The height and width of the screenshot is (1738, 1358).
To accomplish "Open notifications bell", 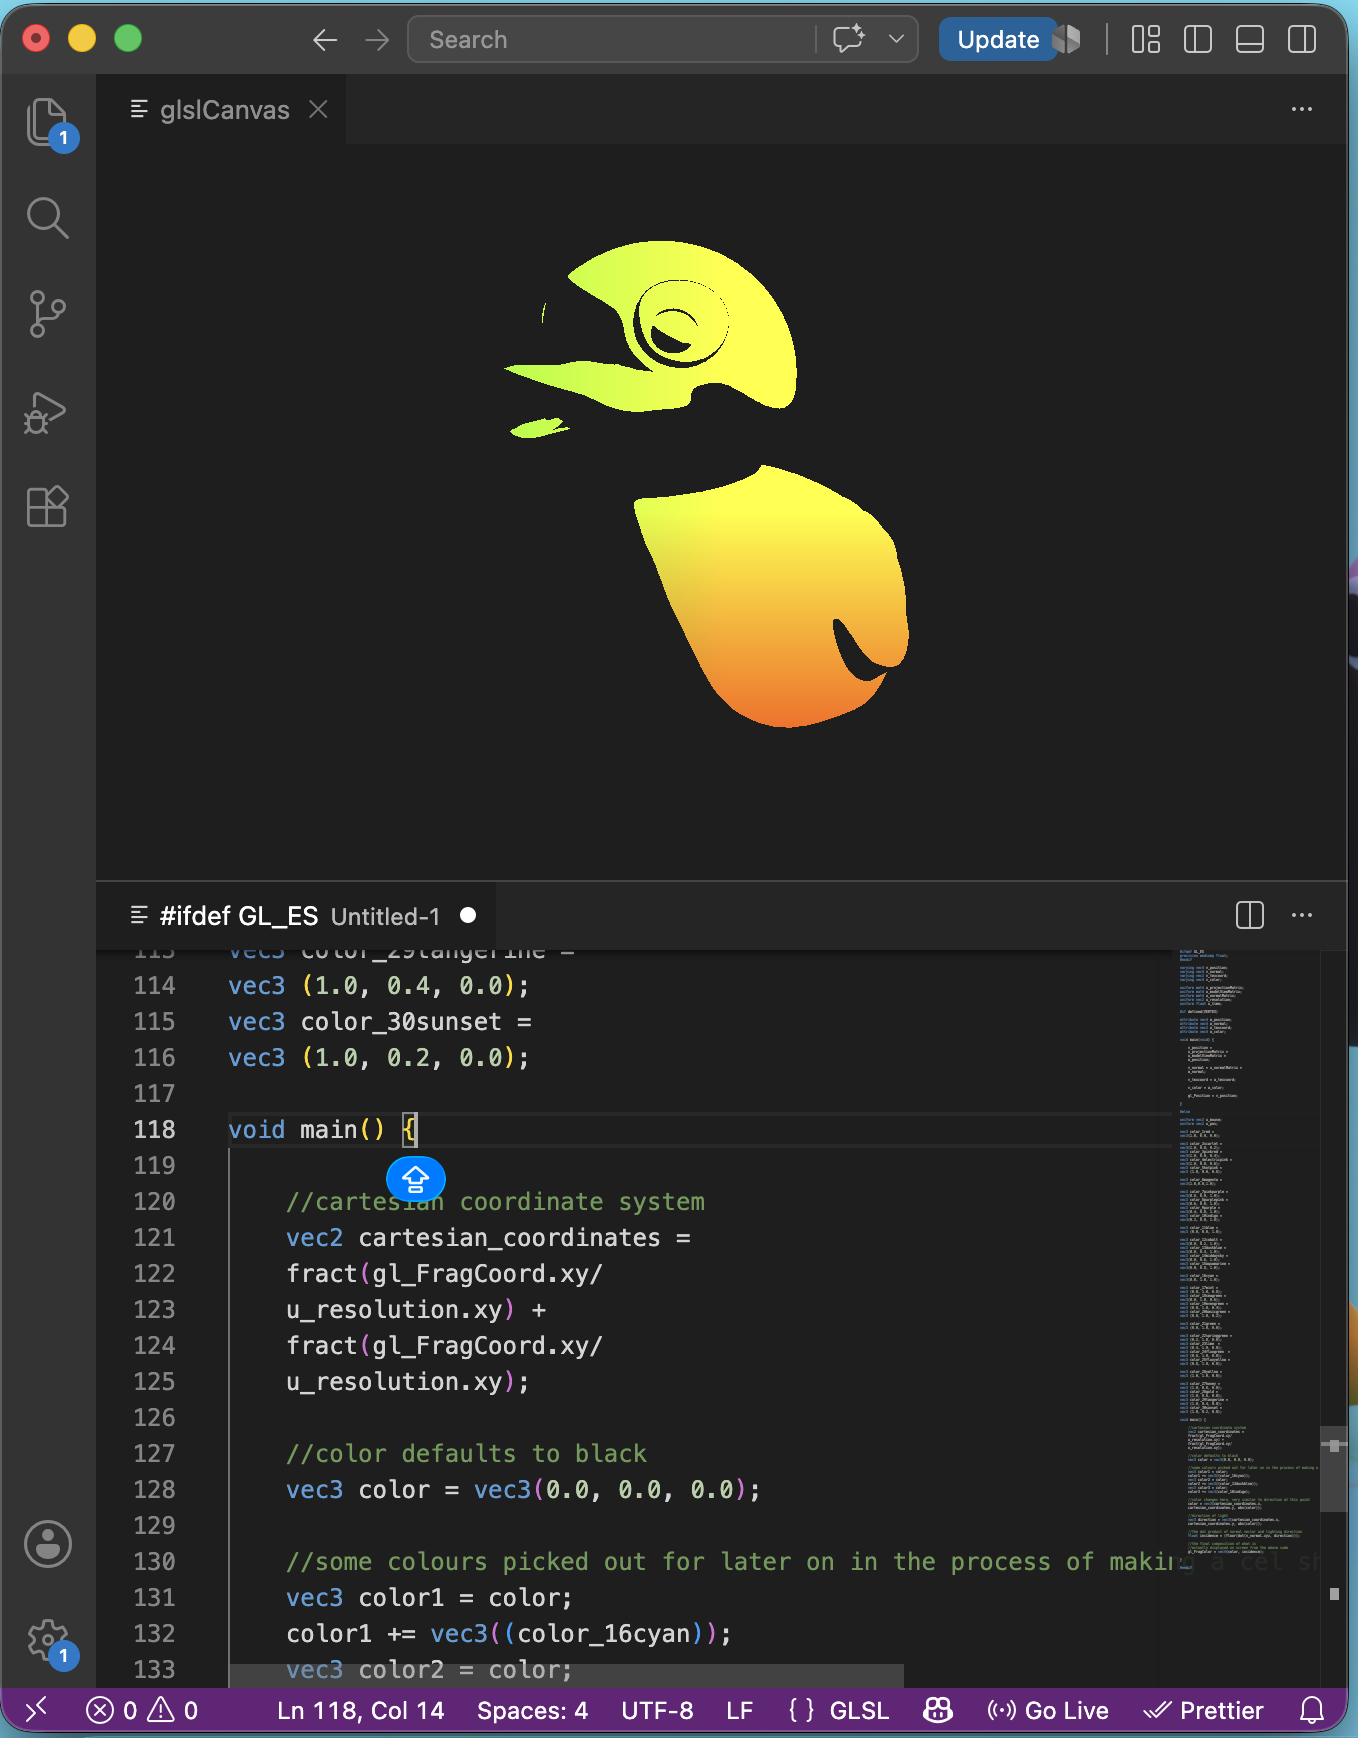I will pyautogui.click(x=1312, y=1711).
